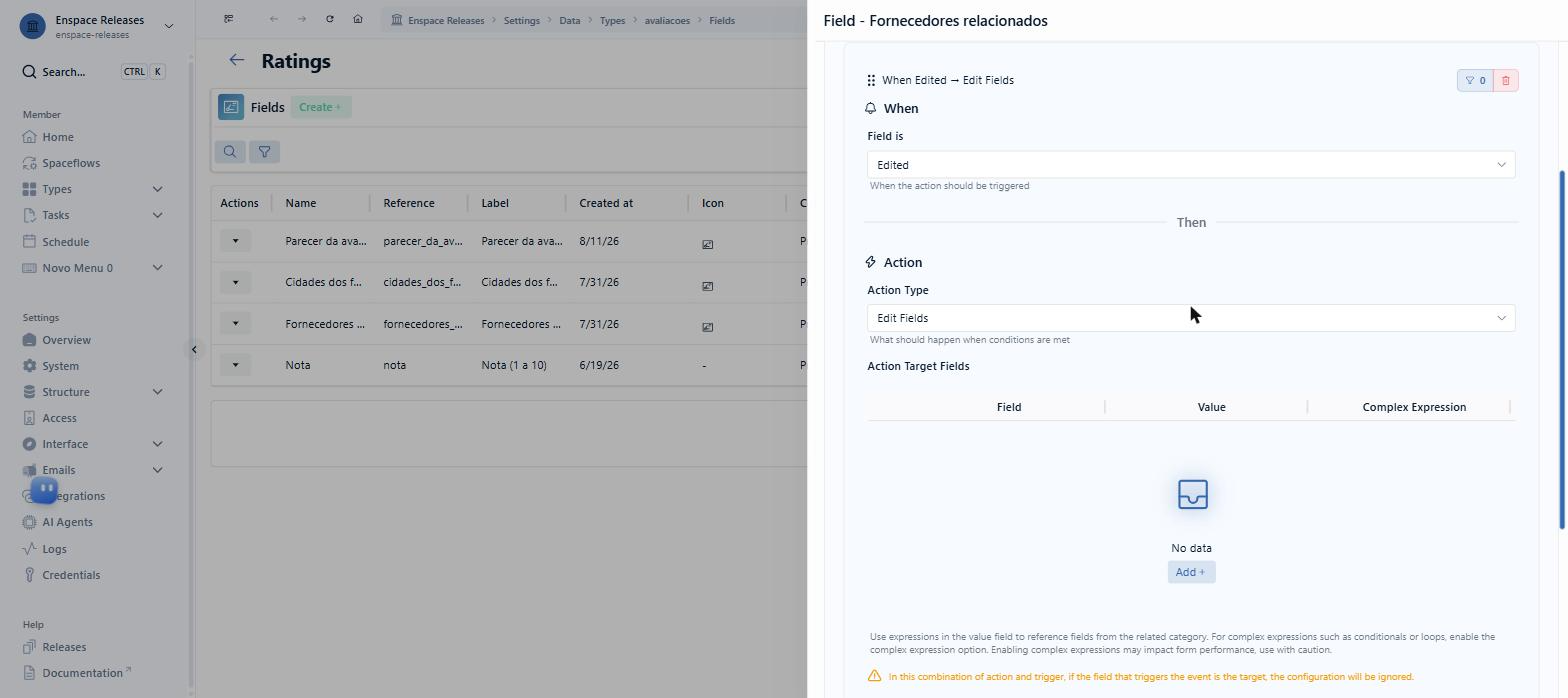Click the side panel vertical scrollbar
The height and width of the screenshot is (698, 1568).
(x=1562, y=350)
